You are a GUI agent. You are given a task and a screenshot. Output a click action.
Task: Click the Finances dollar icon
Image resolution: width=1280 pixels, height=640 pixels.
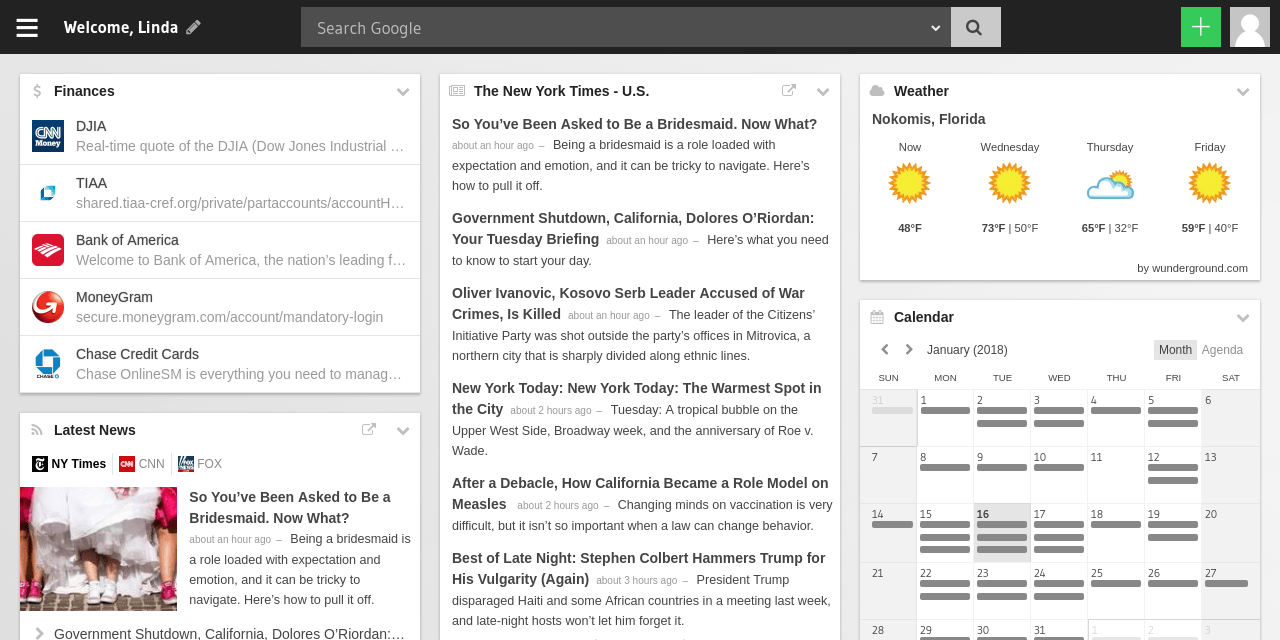37,91
